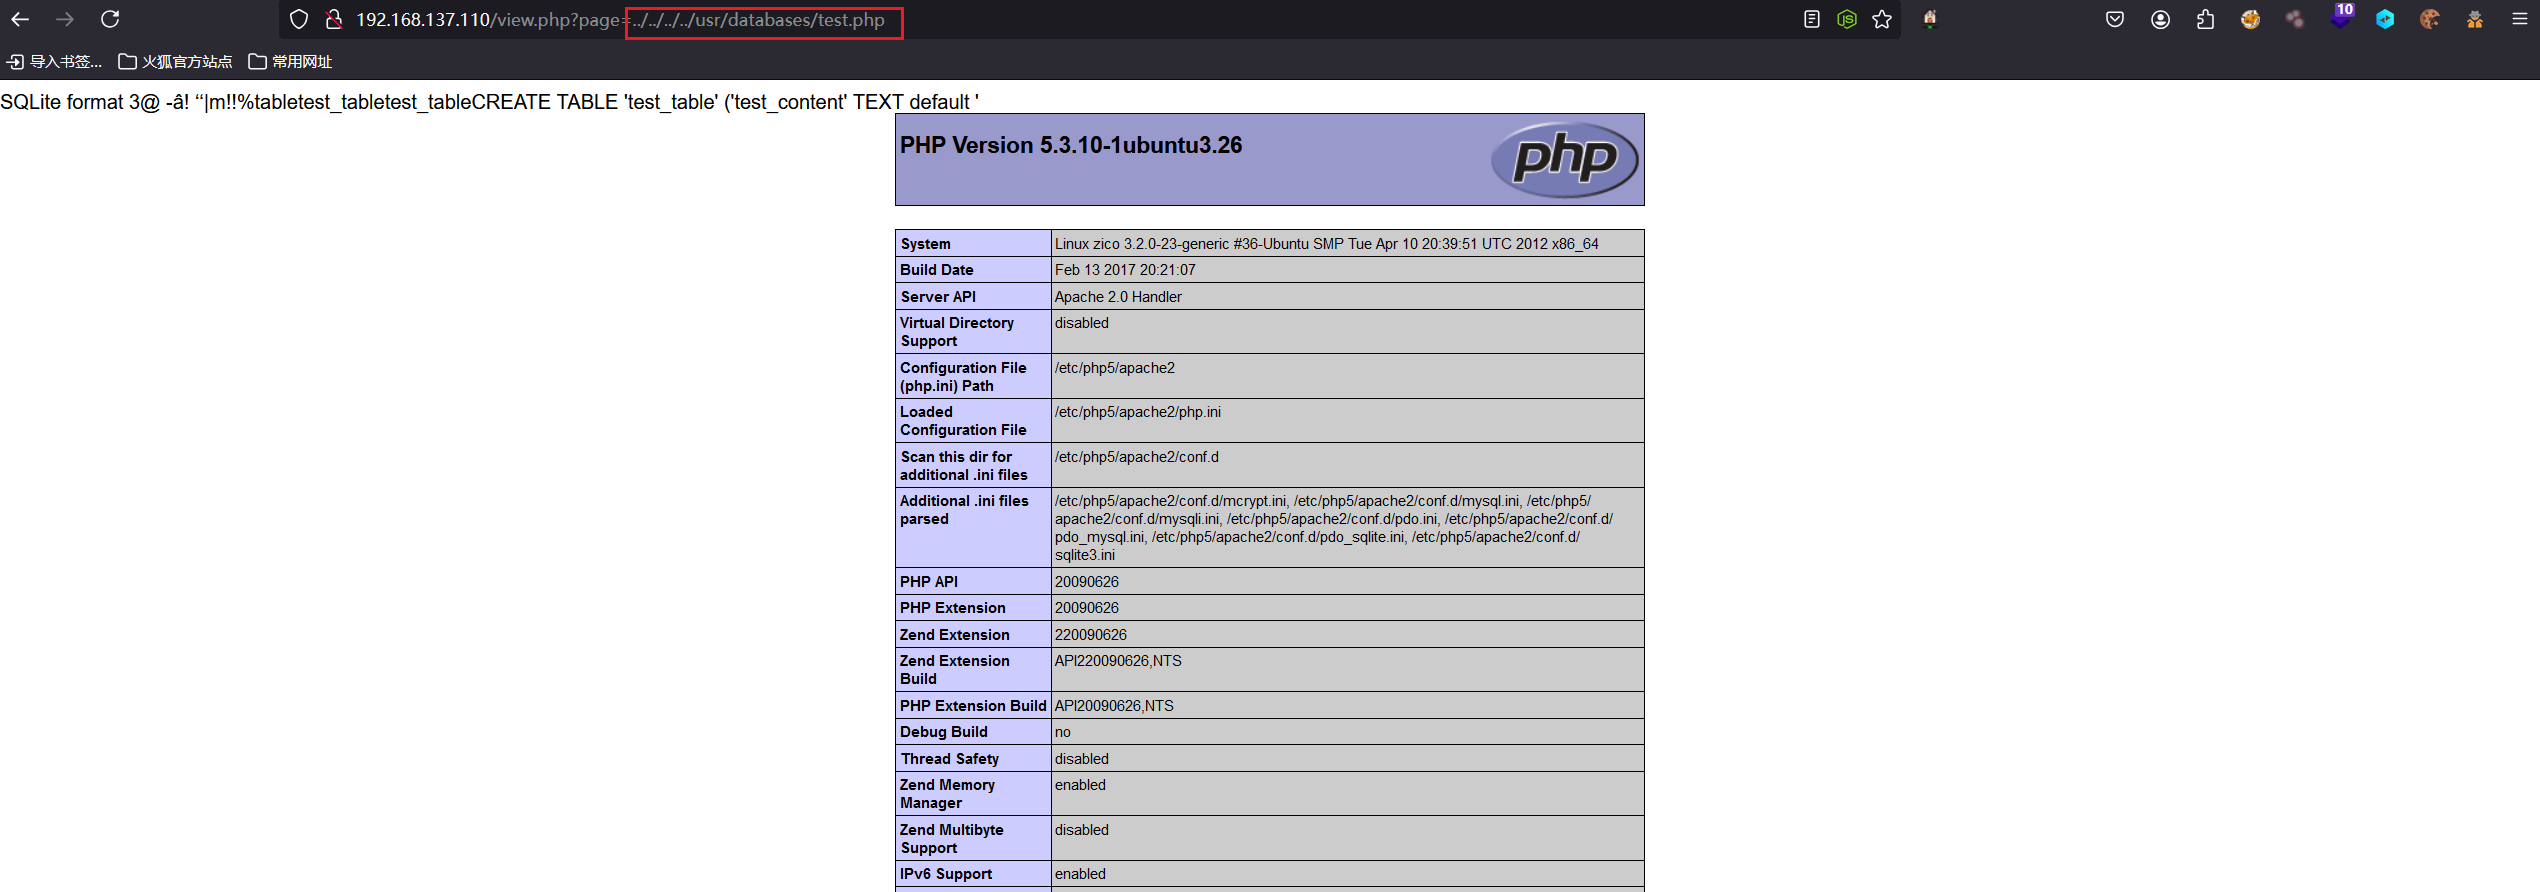Viewport: 2540px width, 892px height.
Task: Open the Firefox hamburger application menu
Action: pyautogui.click(x=2520, y=19)
